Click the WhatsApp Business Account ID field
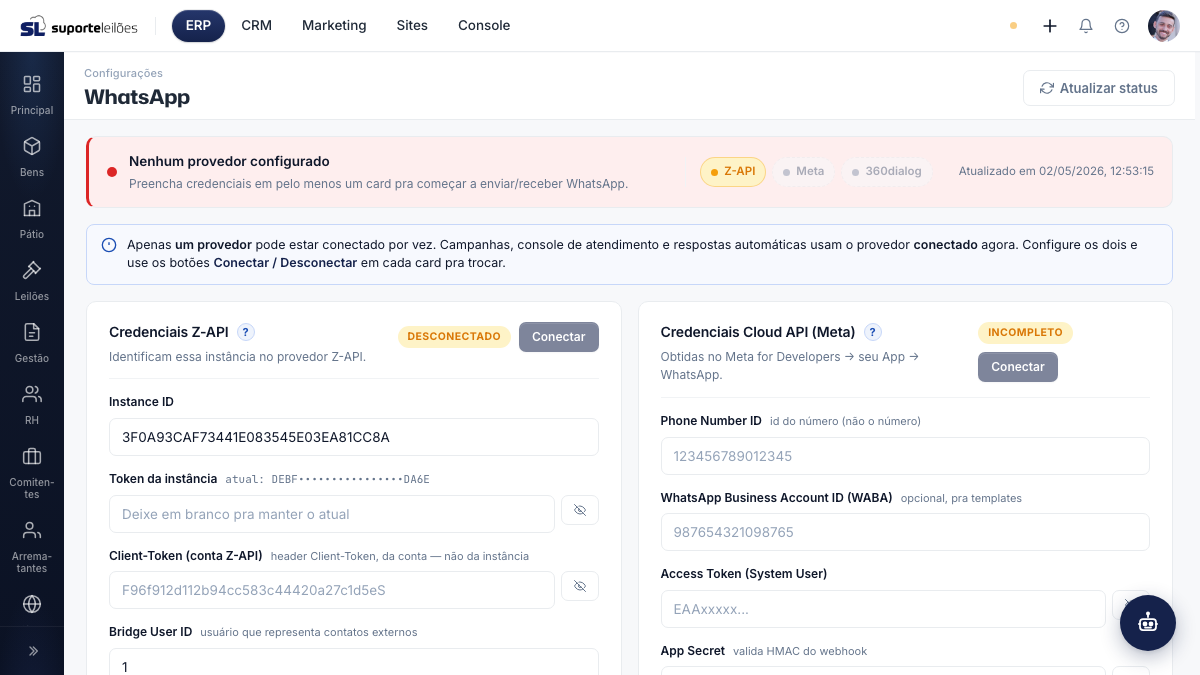The height and width of the screenshot is (675, 1200). [905, 532]
